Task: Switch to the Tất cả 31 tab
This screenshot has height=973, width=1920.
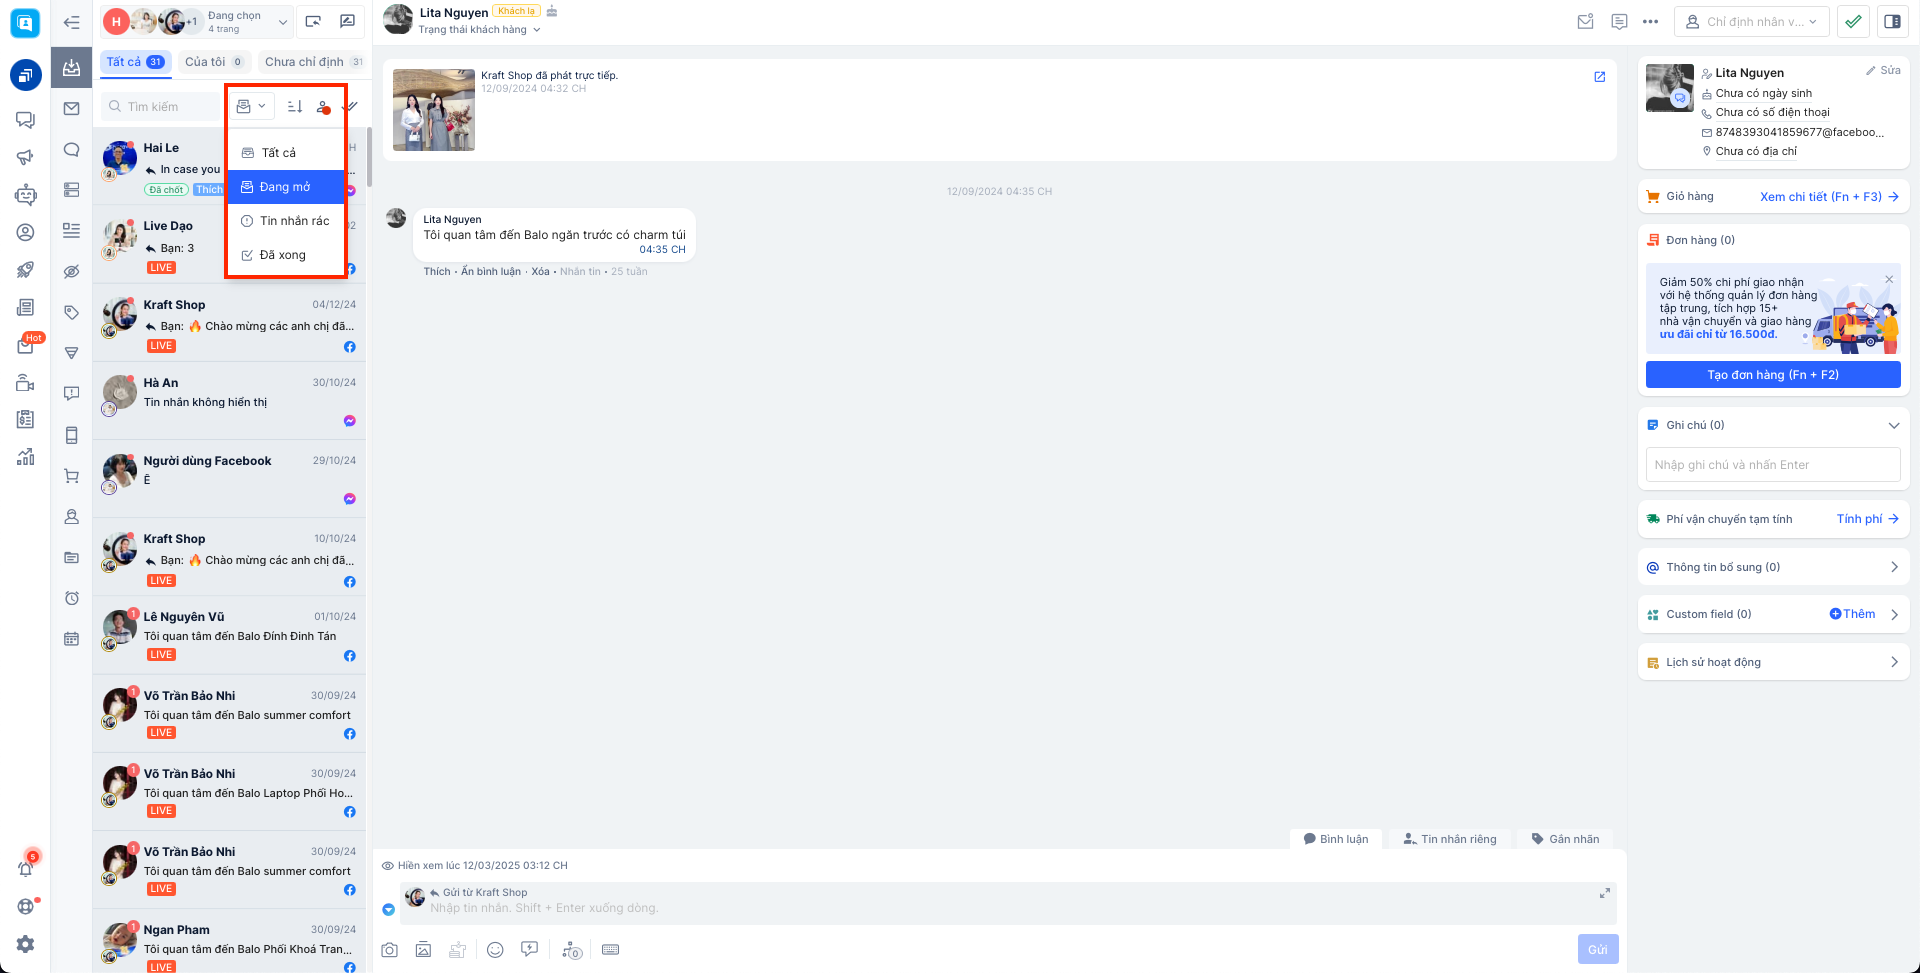Action: 135,62
